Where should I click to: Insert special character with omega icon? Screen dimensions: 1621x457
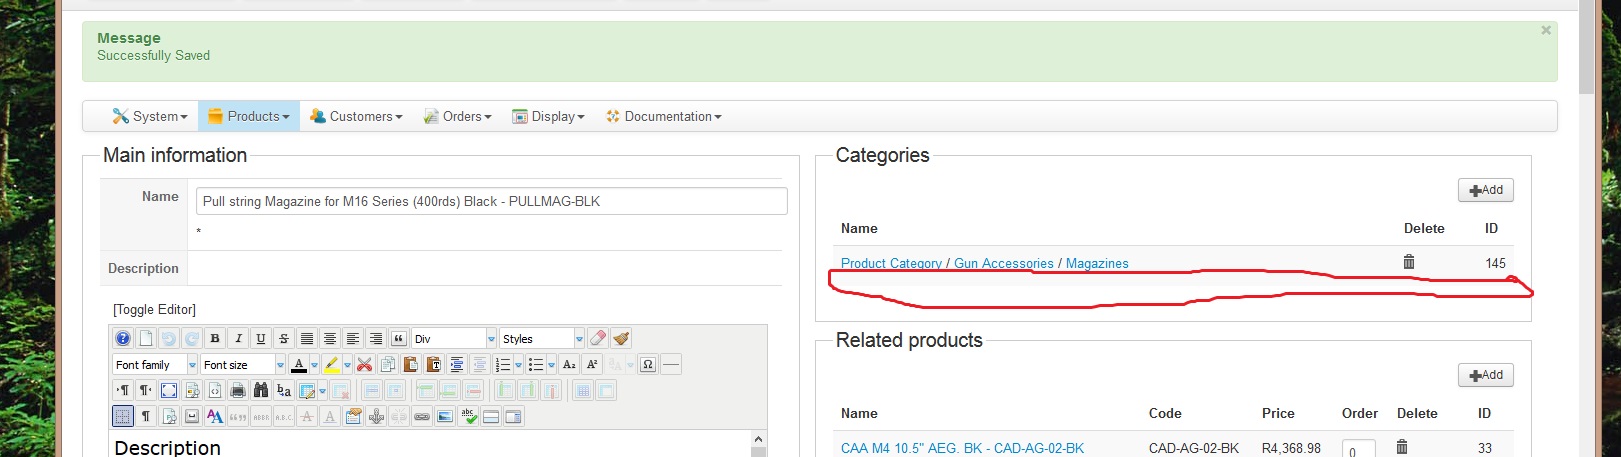pyautogui.click(x=648, y=365)
